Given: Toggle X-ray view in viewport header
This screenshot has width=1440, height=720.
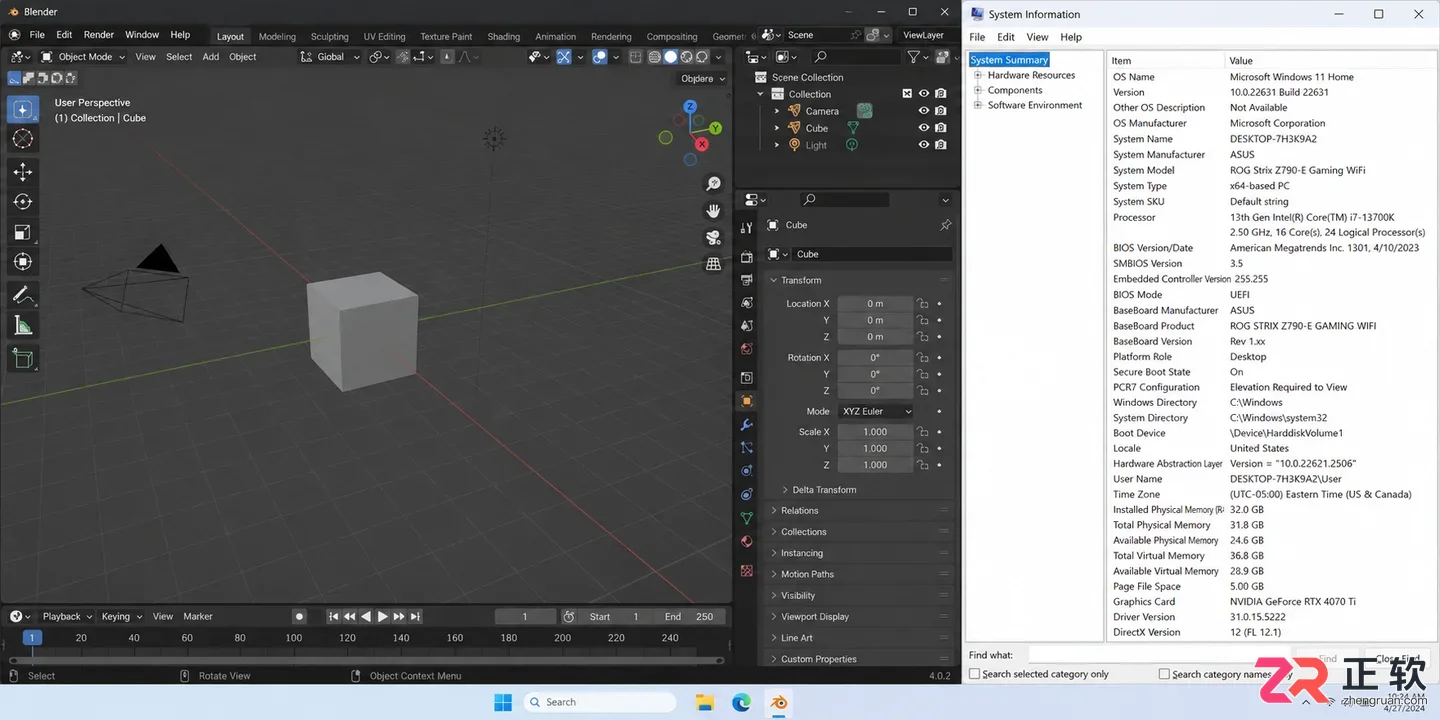Looking at the screenshot, I should 636,57.
